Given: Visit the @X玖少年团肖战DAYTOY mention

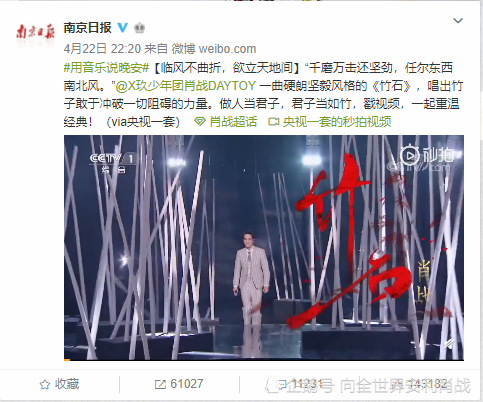Looking at the screenshot, I should [186, 86].
